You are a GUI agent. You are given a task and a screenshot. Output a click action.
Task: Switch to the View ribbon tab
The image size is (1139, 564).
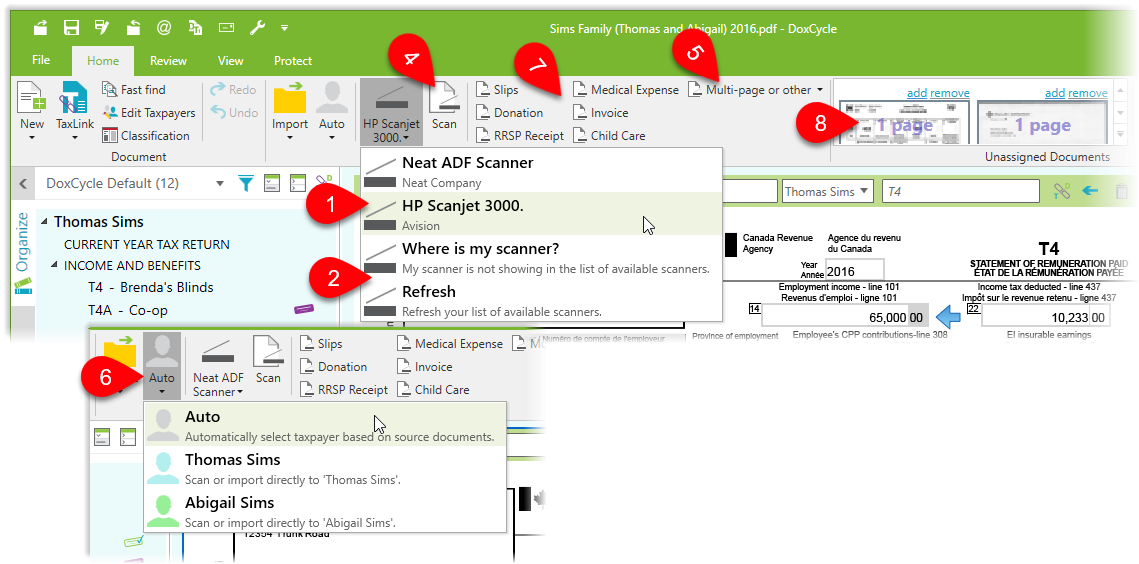(230, 61)
